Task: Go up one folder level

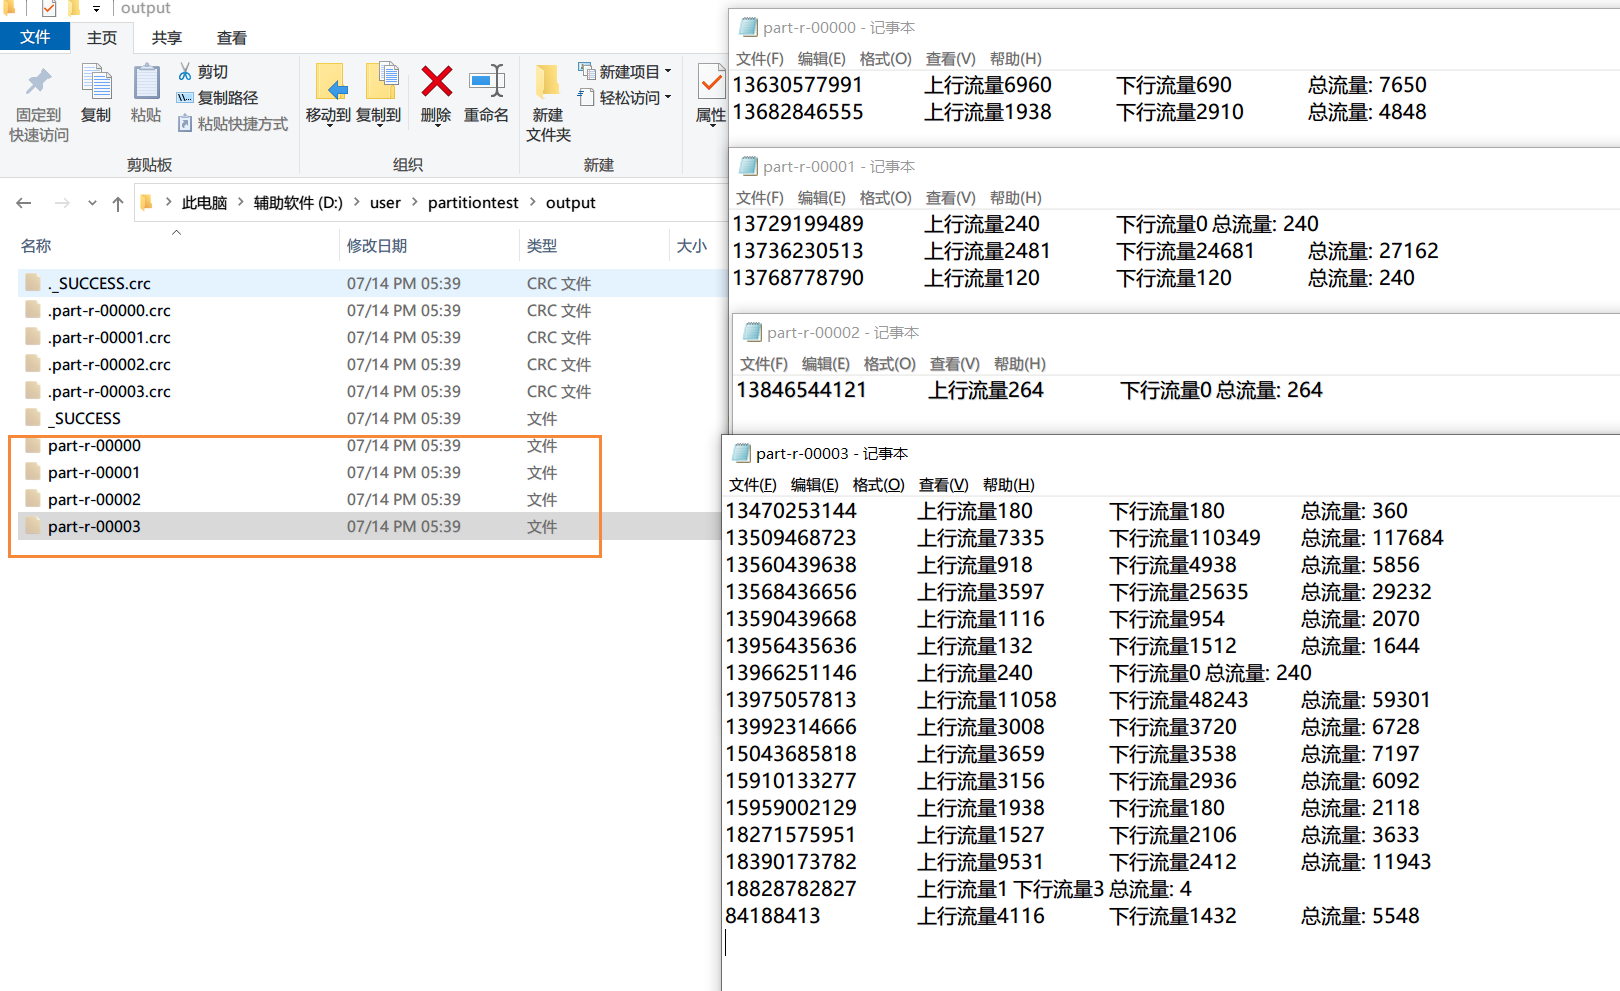Action: coord(118,203)
